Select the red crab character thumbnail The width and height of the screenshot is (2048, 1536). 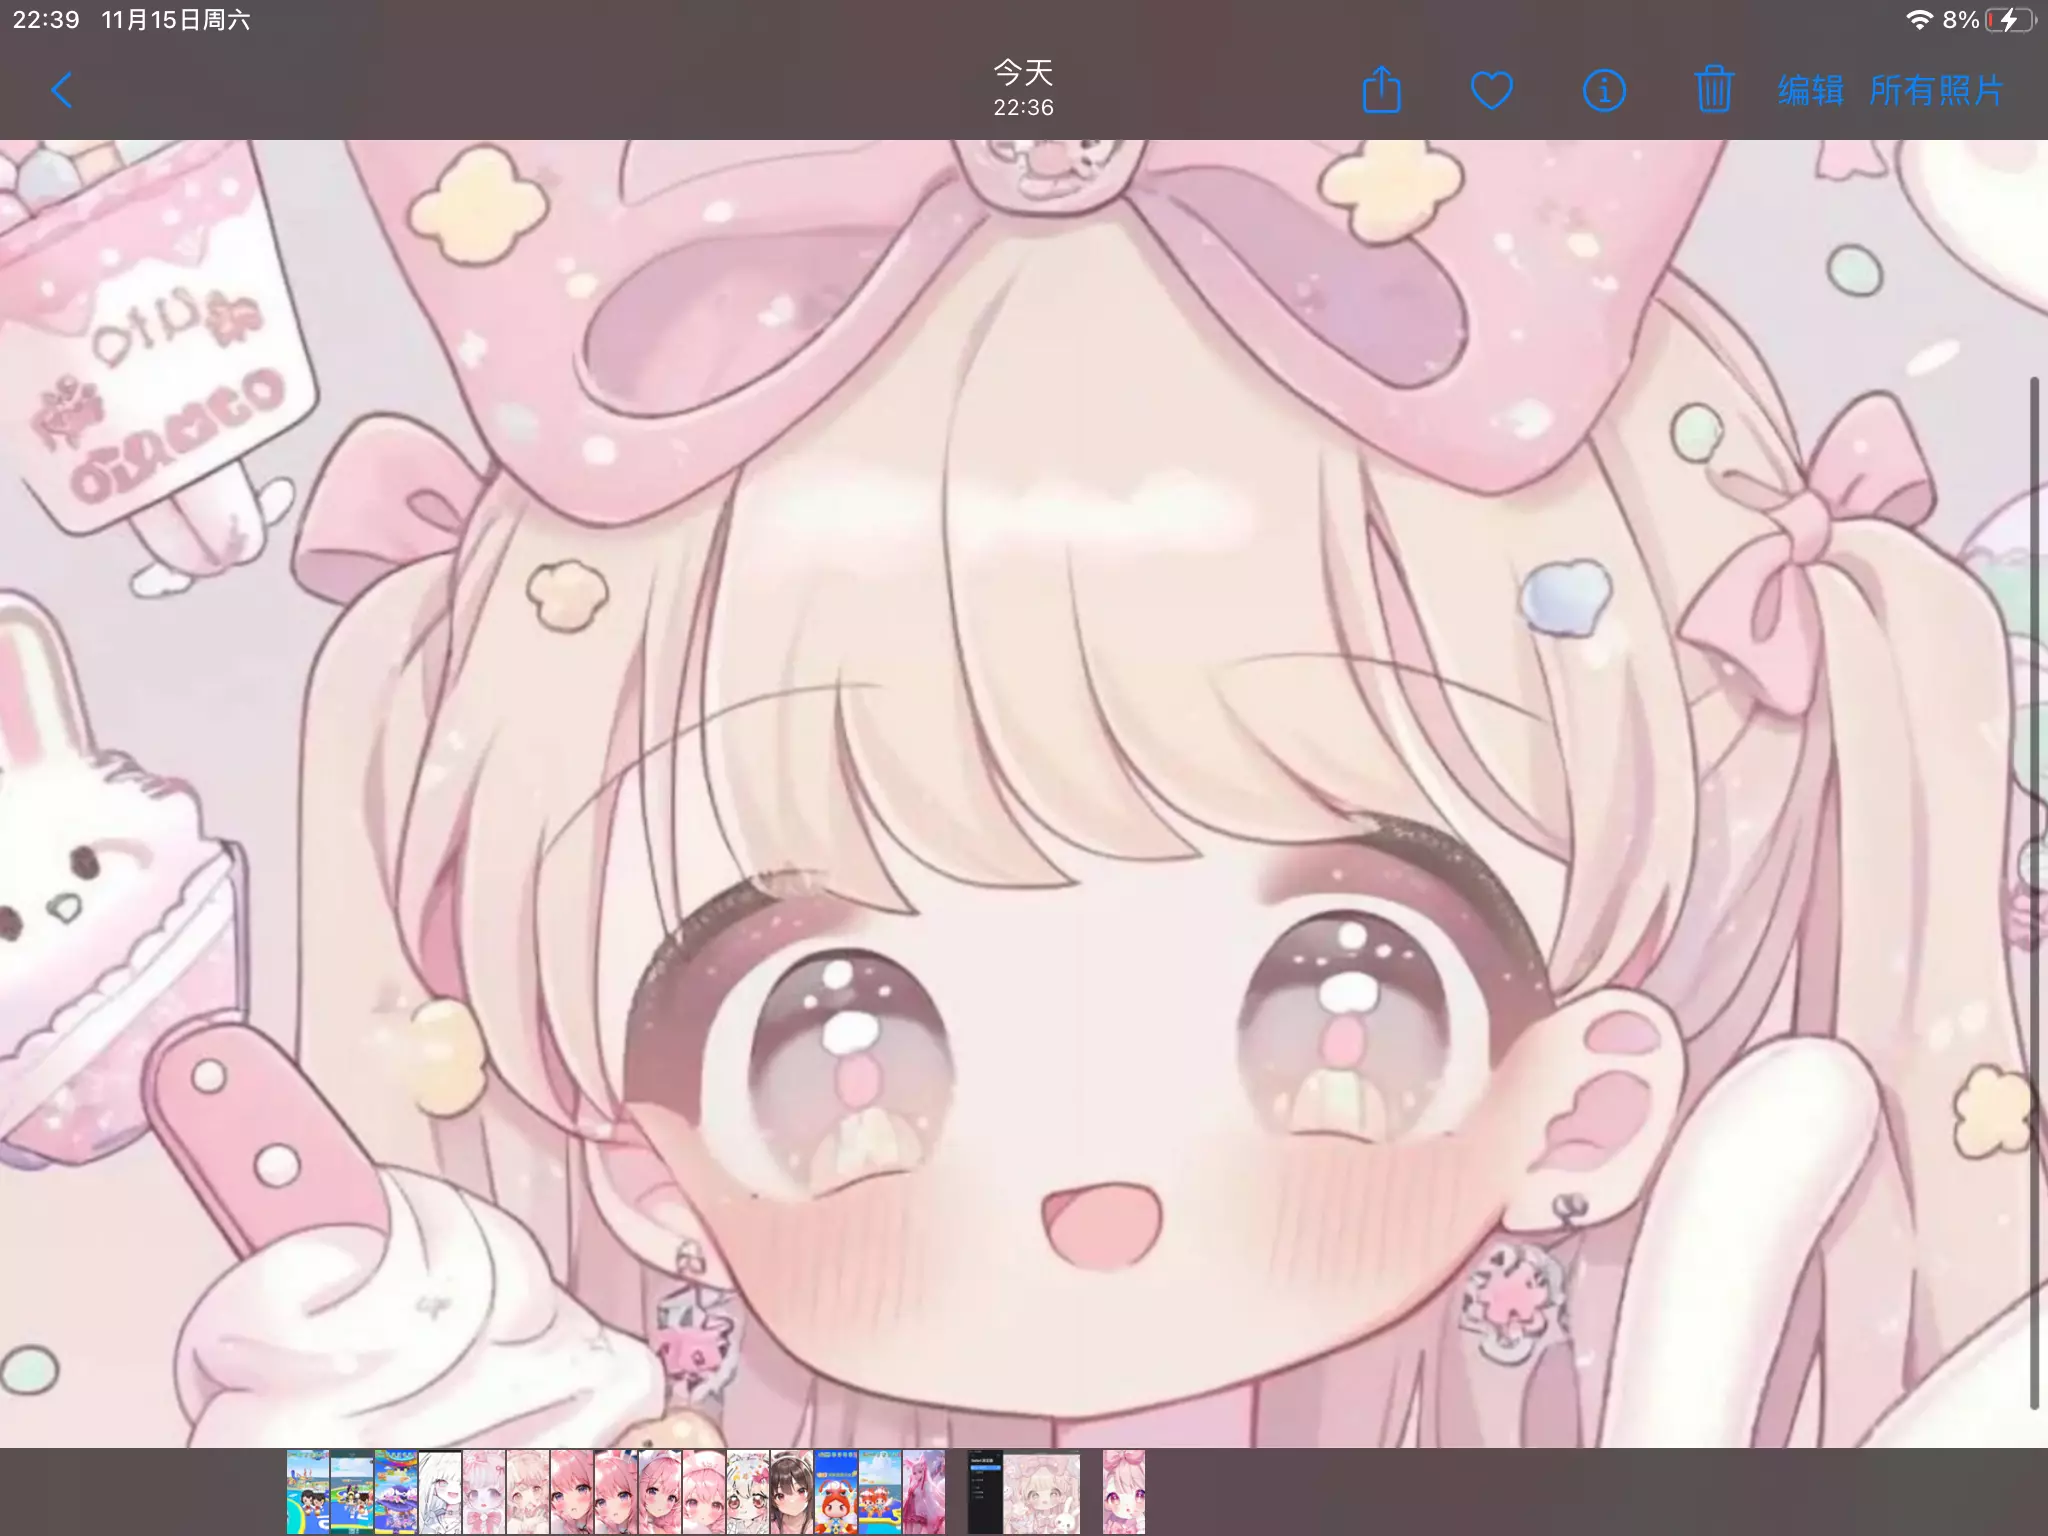(x=835, y=1492)
